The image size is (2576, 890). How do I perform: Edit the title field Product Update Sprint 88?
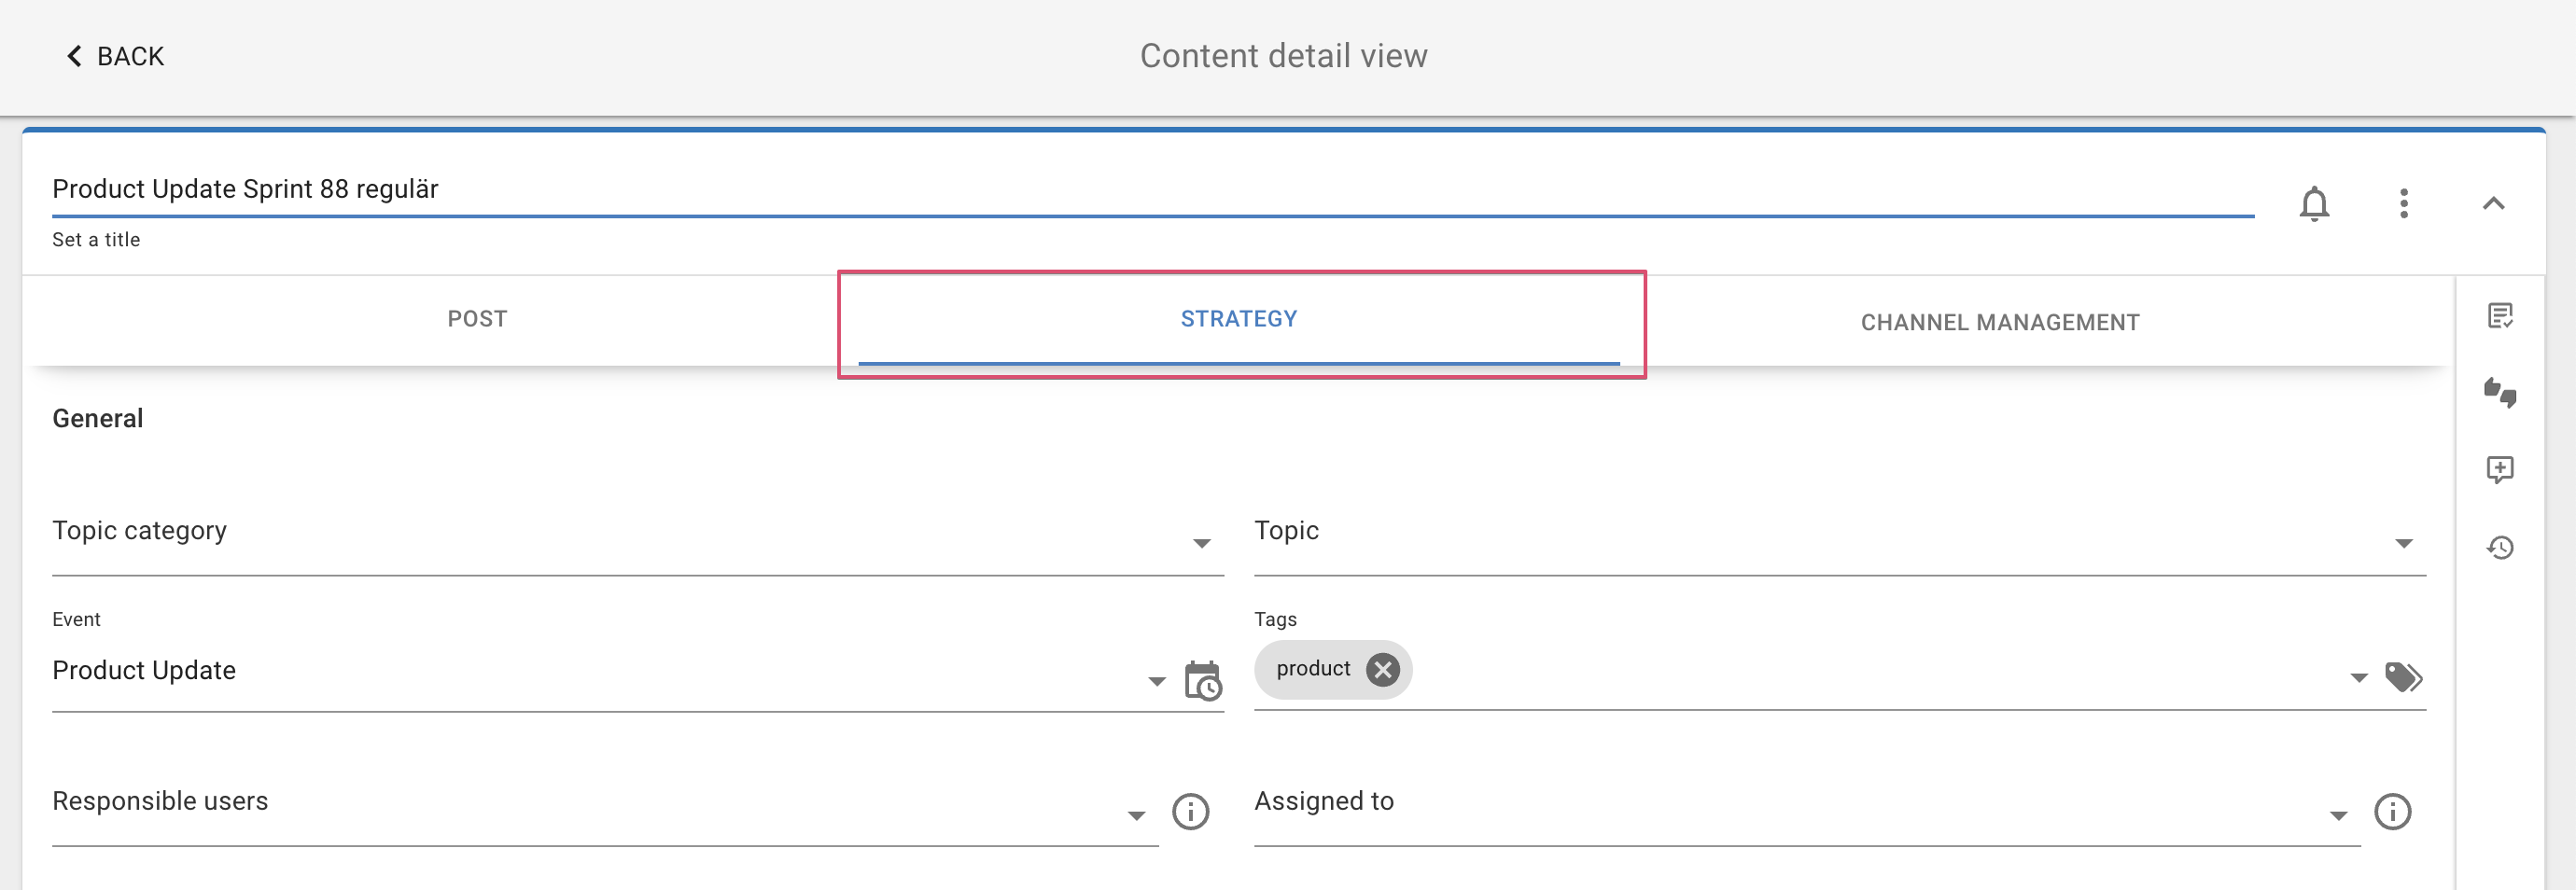tap(1153, 190)
